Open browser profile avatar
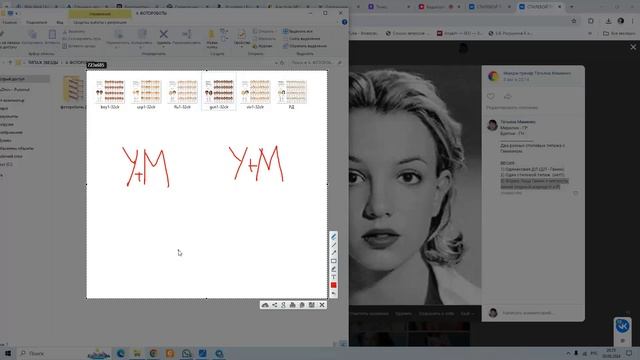 pos(621,21)
